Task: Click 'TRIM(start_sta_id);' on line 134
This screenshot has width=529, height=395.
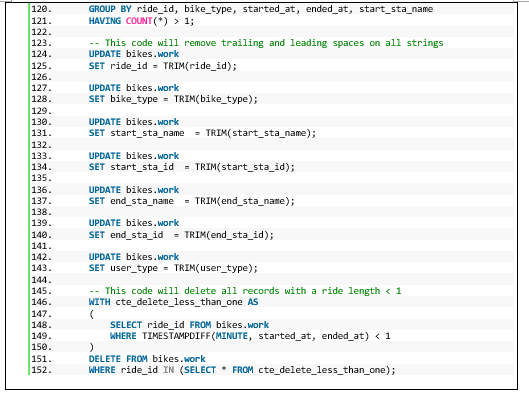Action: point(245,167)
